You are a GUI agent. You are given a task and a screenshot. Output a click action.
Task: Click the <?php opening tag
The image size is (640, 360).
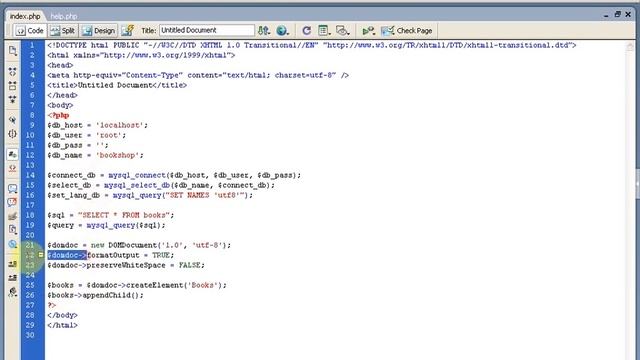tap(58, 115)
